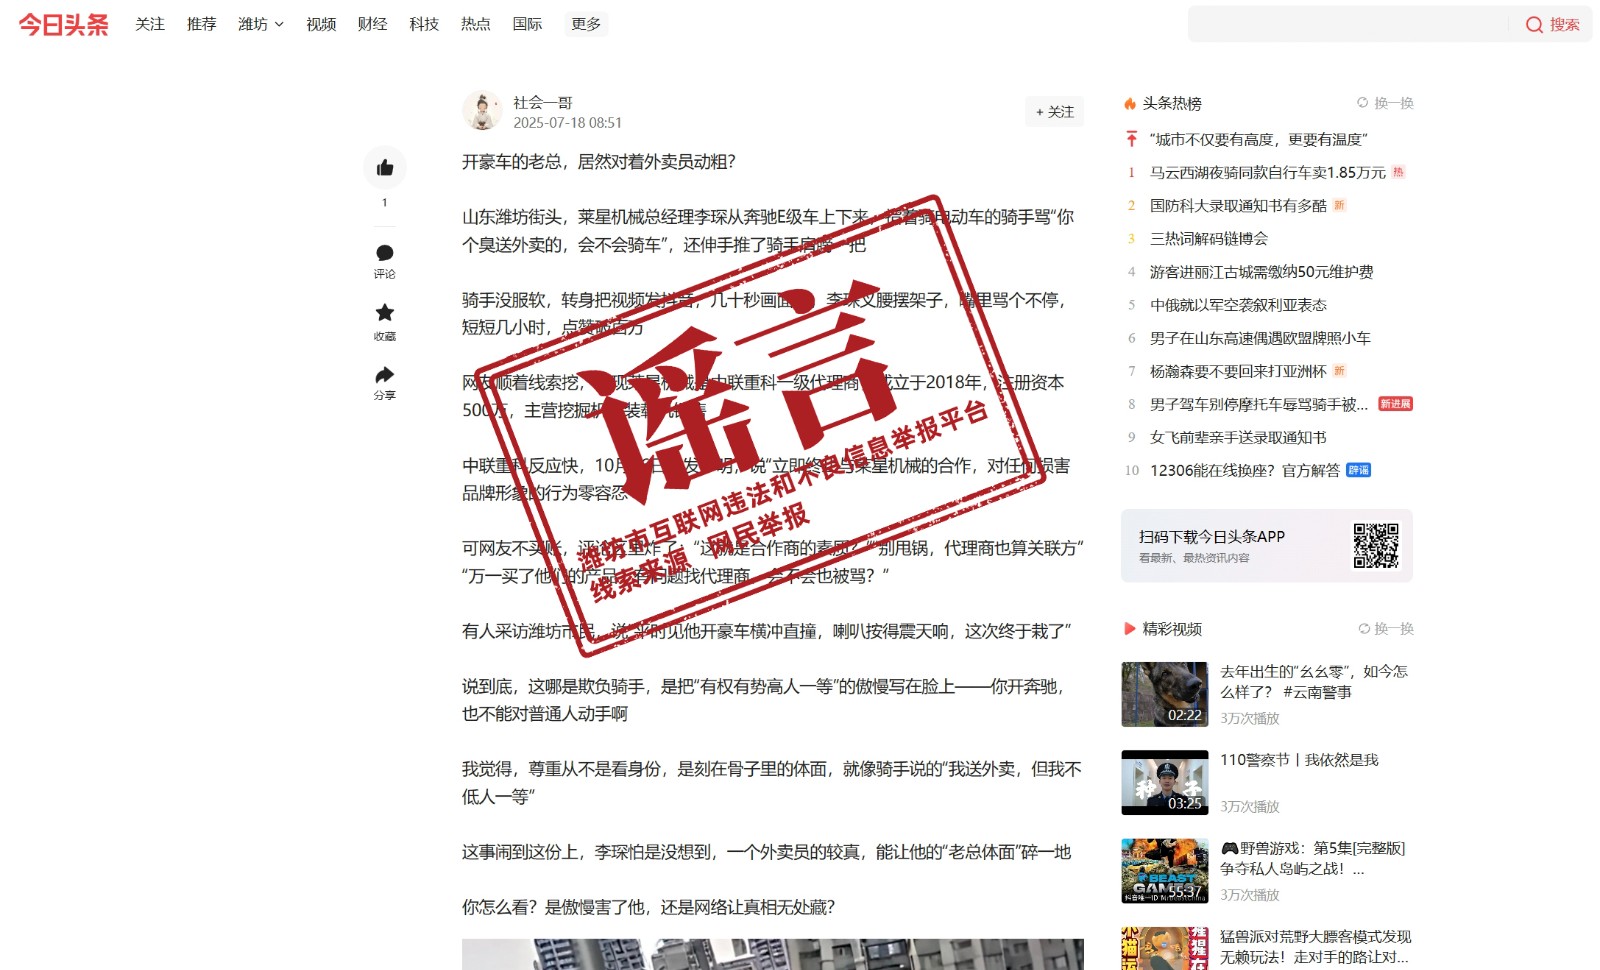Favorite the article with the 收藏 star icon
Screen dimensions: 1600x970
click(385, 313)
